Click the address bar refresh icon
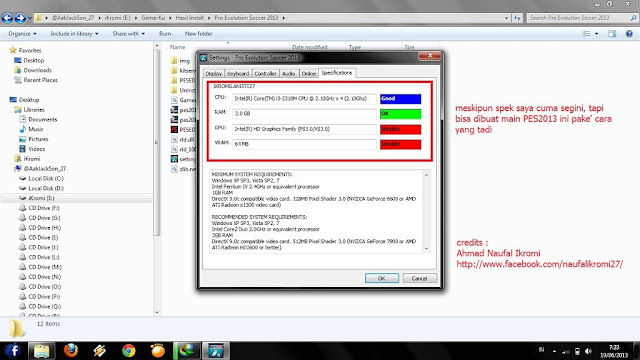Screen dimensions: 640x360 [517, 18]
